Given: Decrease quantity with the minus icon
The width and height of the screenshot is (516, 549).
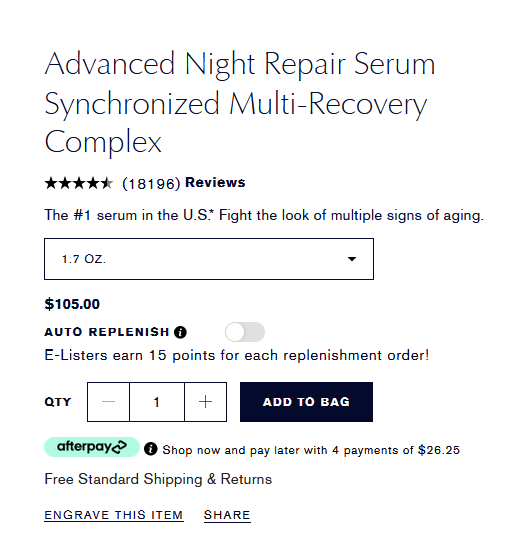Looking at the screenshot, I should 109,402.
